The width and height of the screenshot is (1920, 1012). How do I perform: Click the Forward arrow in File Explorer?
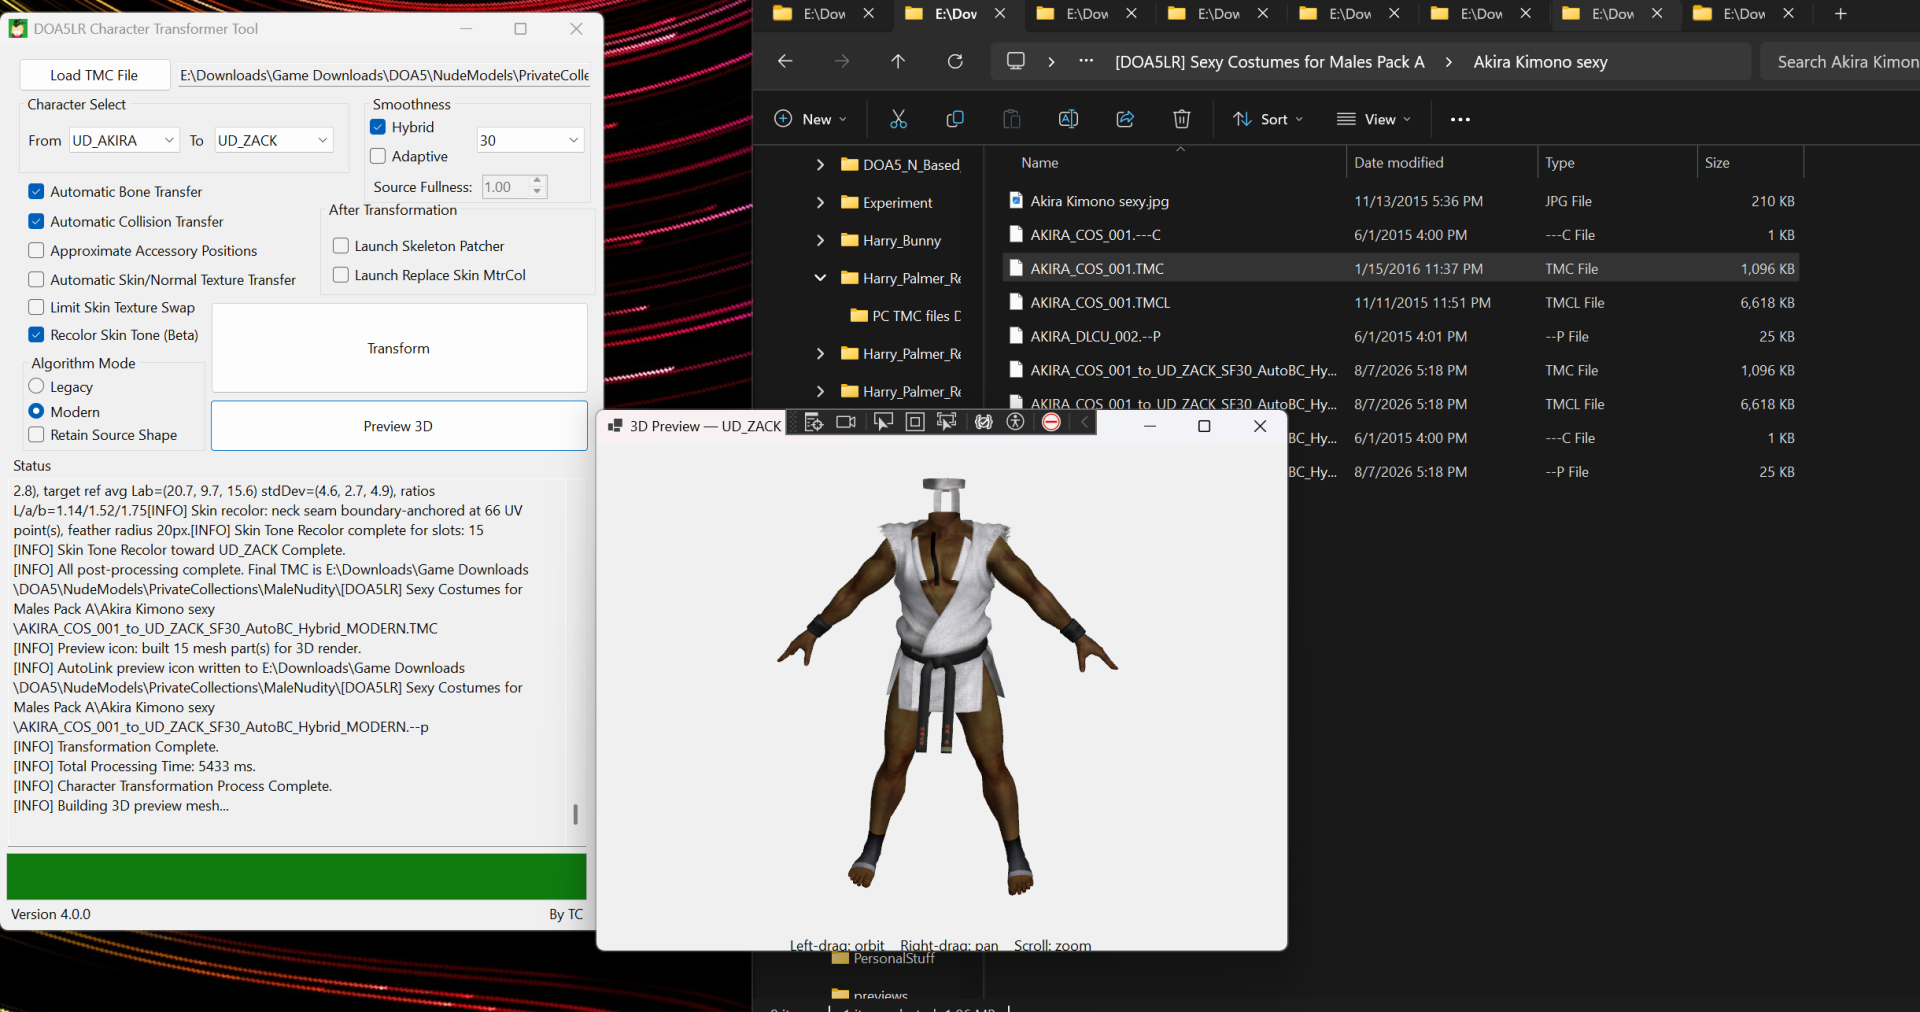coord(842,61)
